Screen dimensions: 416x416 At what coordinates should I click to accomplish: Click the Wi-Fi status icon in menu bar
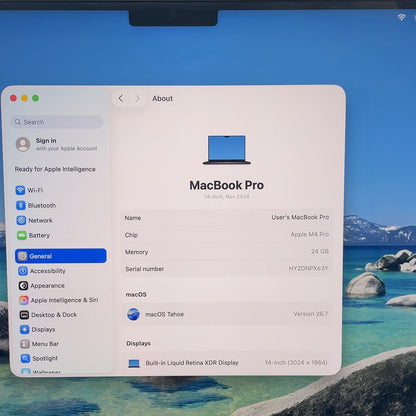click(402, 17)
